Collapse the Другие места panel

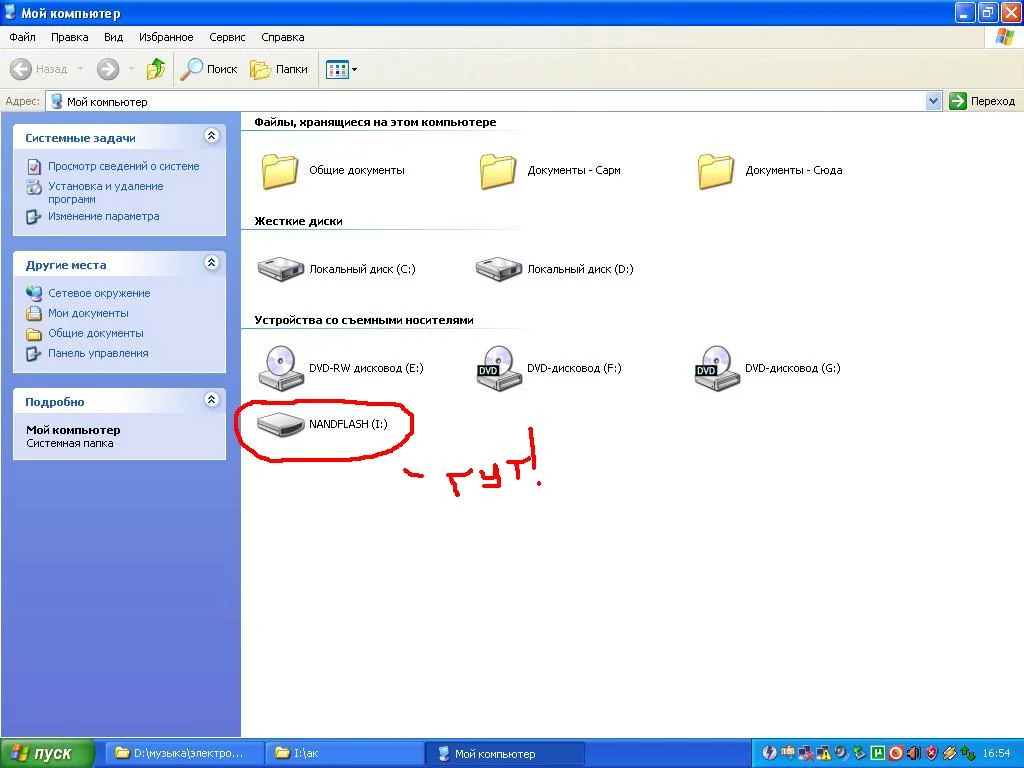pos(211,263)
